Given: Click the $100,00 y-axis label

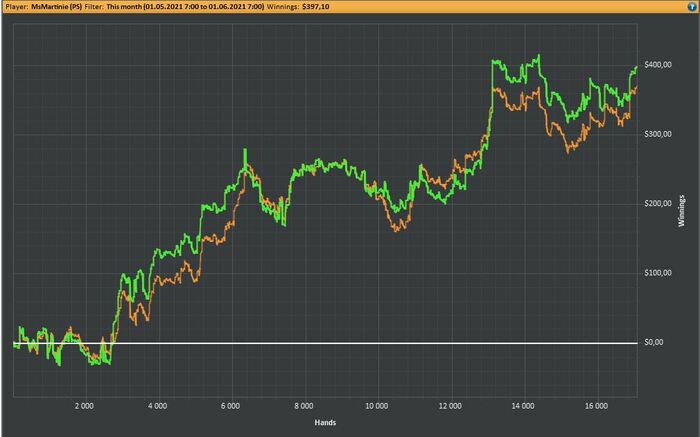Looking at the screenshot, I should (x=658, y=273).
